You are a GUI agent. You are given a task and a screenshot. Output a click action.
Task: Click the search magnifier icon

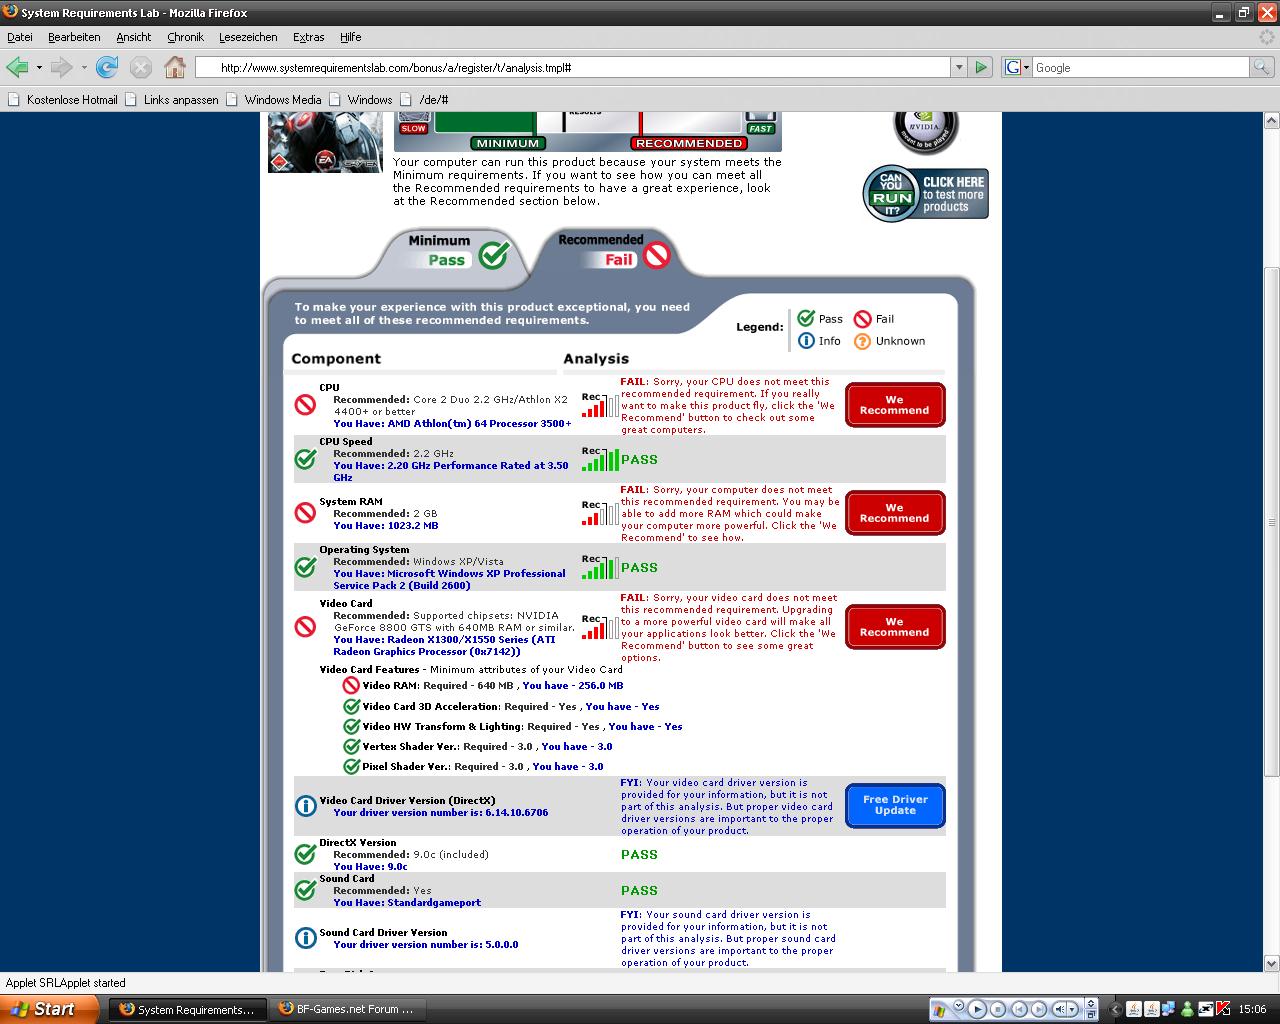[1262, 67]
